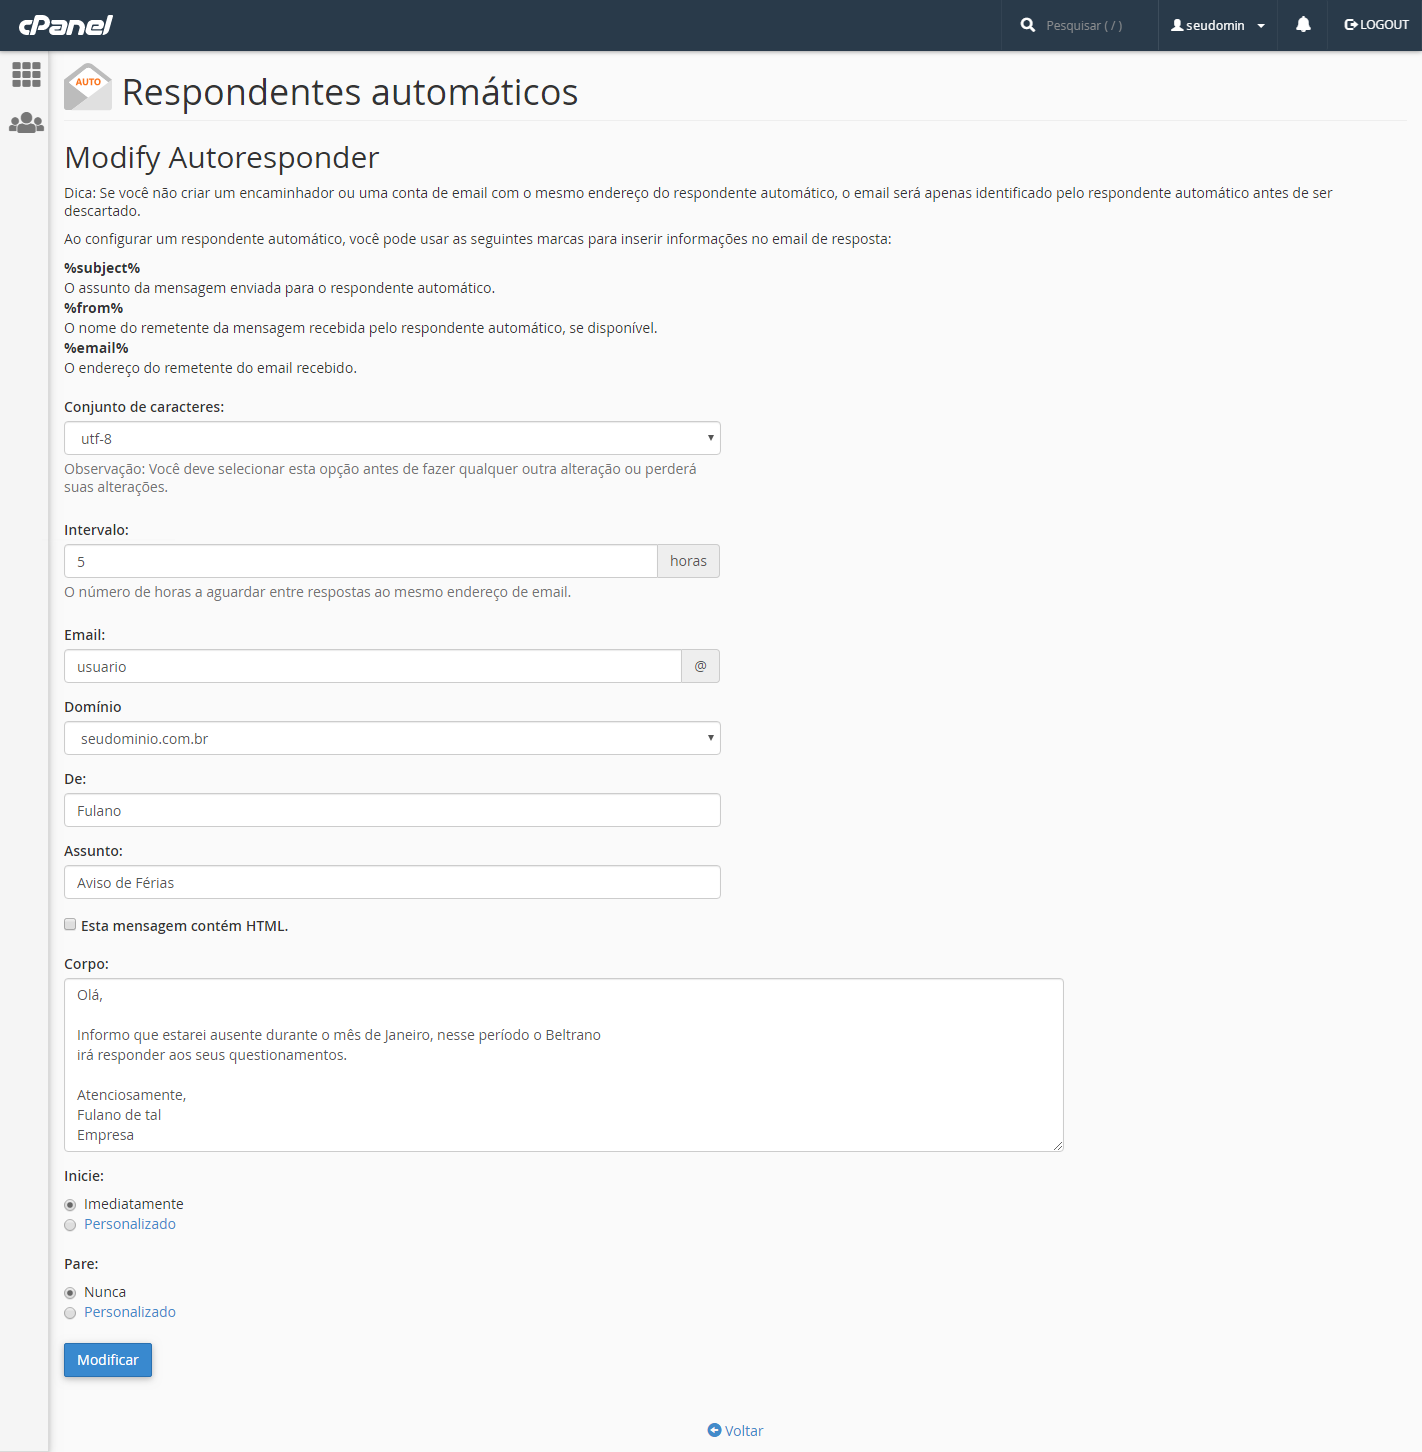Screen dimensions: 1422x1452
Task: Click the Voltar arrow icon
Action: pyautogui.click(x=714, y=1430)
